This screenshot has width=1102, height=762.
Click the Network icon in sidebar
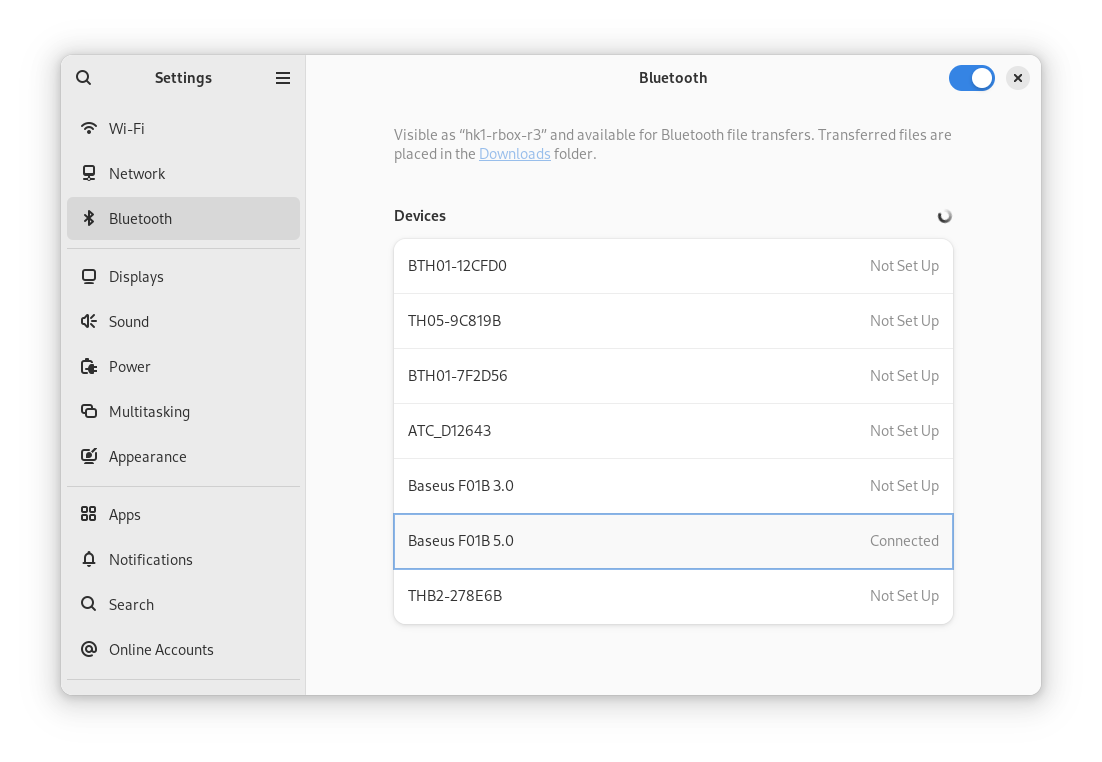(89, 174)
